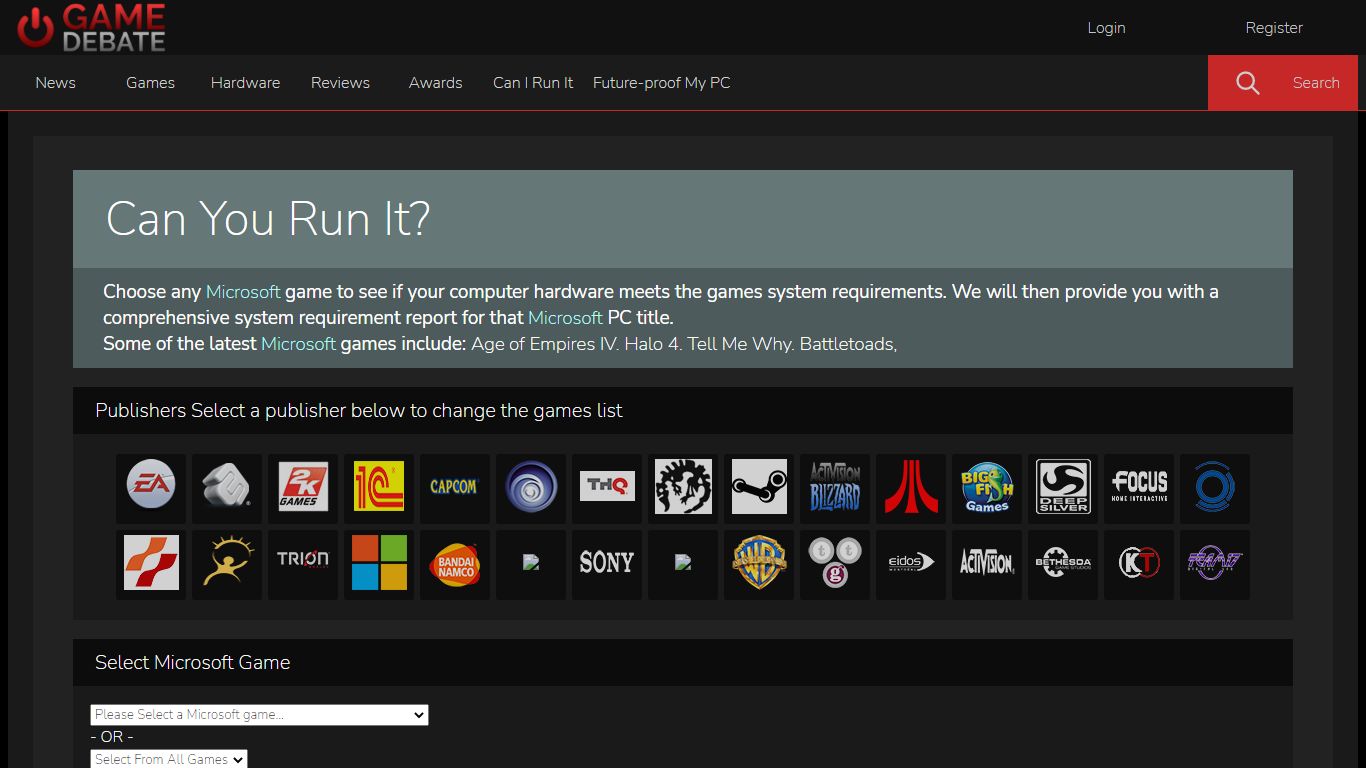Open the 'Please Select a Microsoft game' dropdown
This screenshot has width=1366, height=768.
(x=259, y=715)
